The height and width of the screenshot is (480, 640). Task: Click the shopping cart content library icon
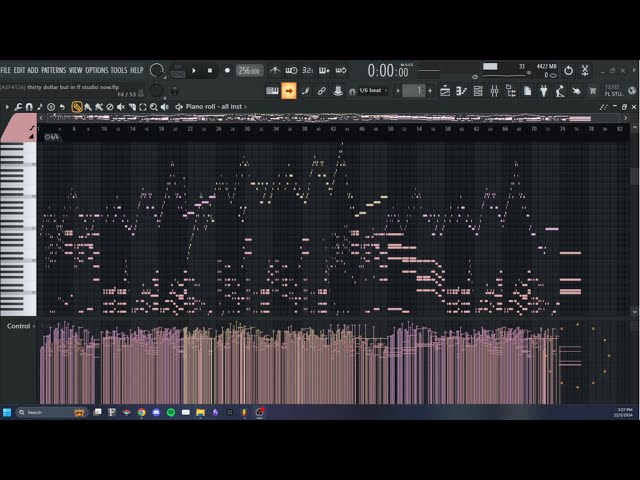coord(593,91)
